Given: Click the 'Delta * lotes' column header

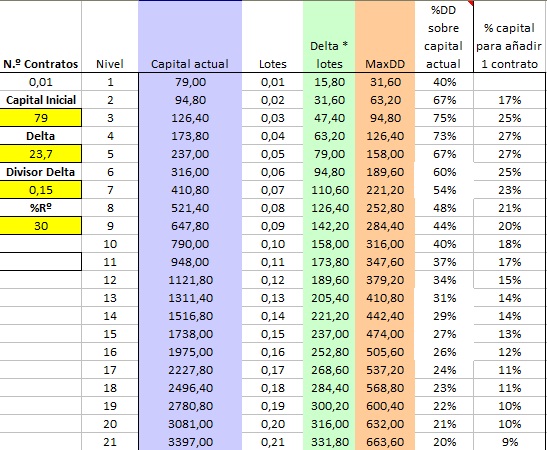Looking at the screenshot, I should click(x=329, y=36).
